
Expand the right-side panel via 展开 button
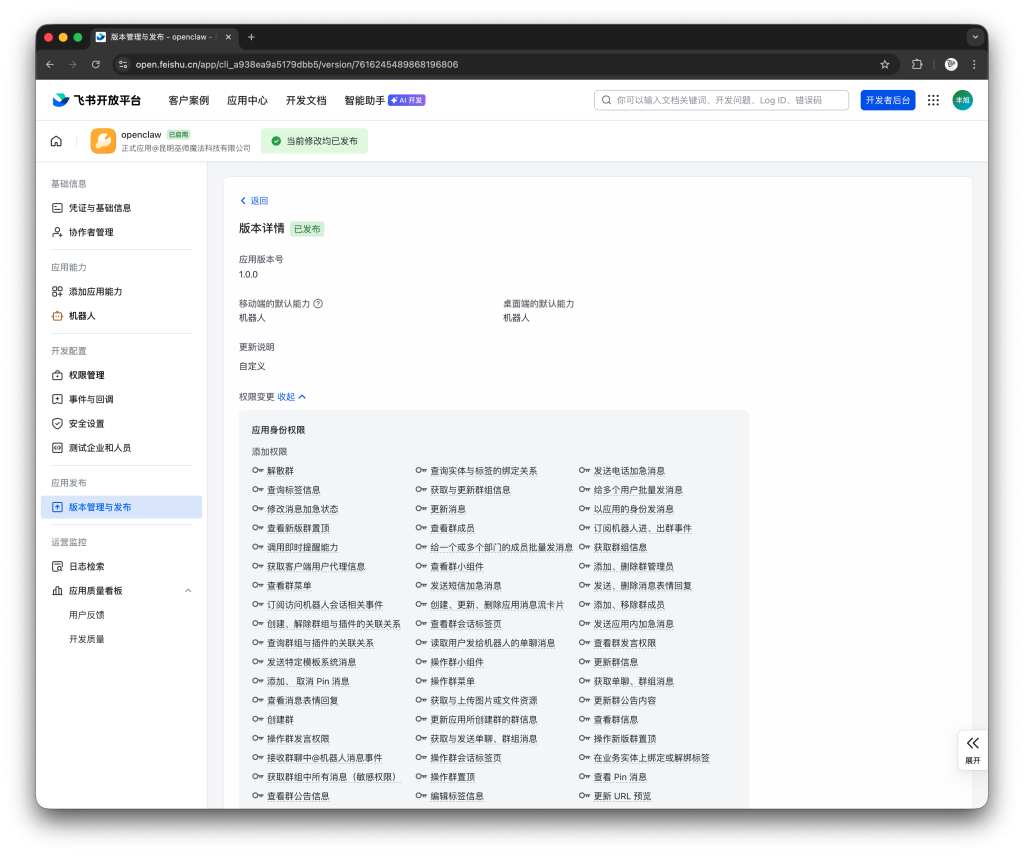coord(971,751)
